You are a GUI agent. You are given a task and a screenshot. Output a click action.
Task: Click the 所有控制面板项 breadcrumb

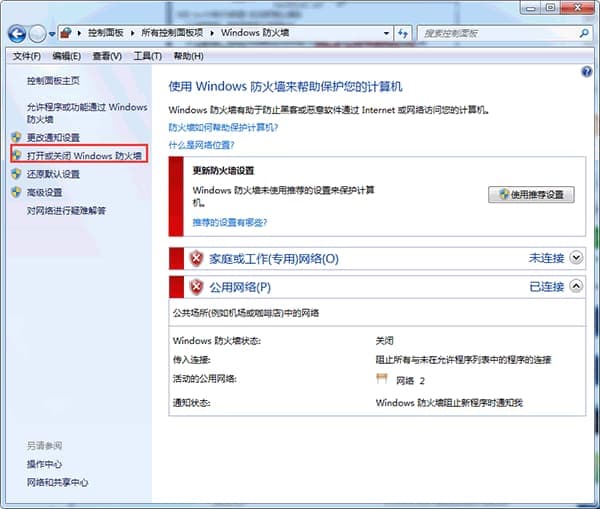(x=172, y=33)
